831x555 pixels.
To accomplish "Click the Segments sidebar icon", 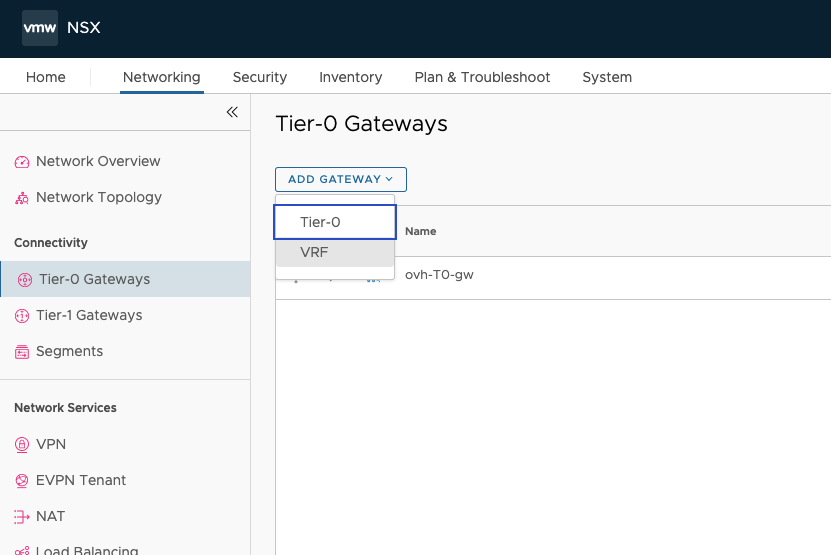I will pos(22,352).
